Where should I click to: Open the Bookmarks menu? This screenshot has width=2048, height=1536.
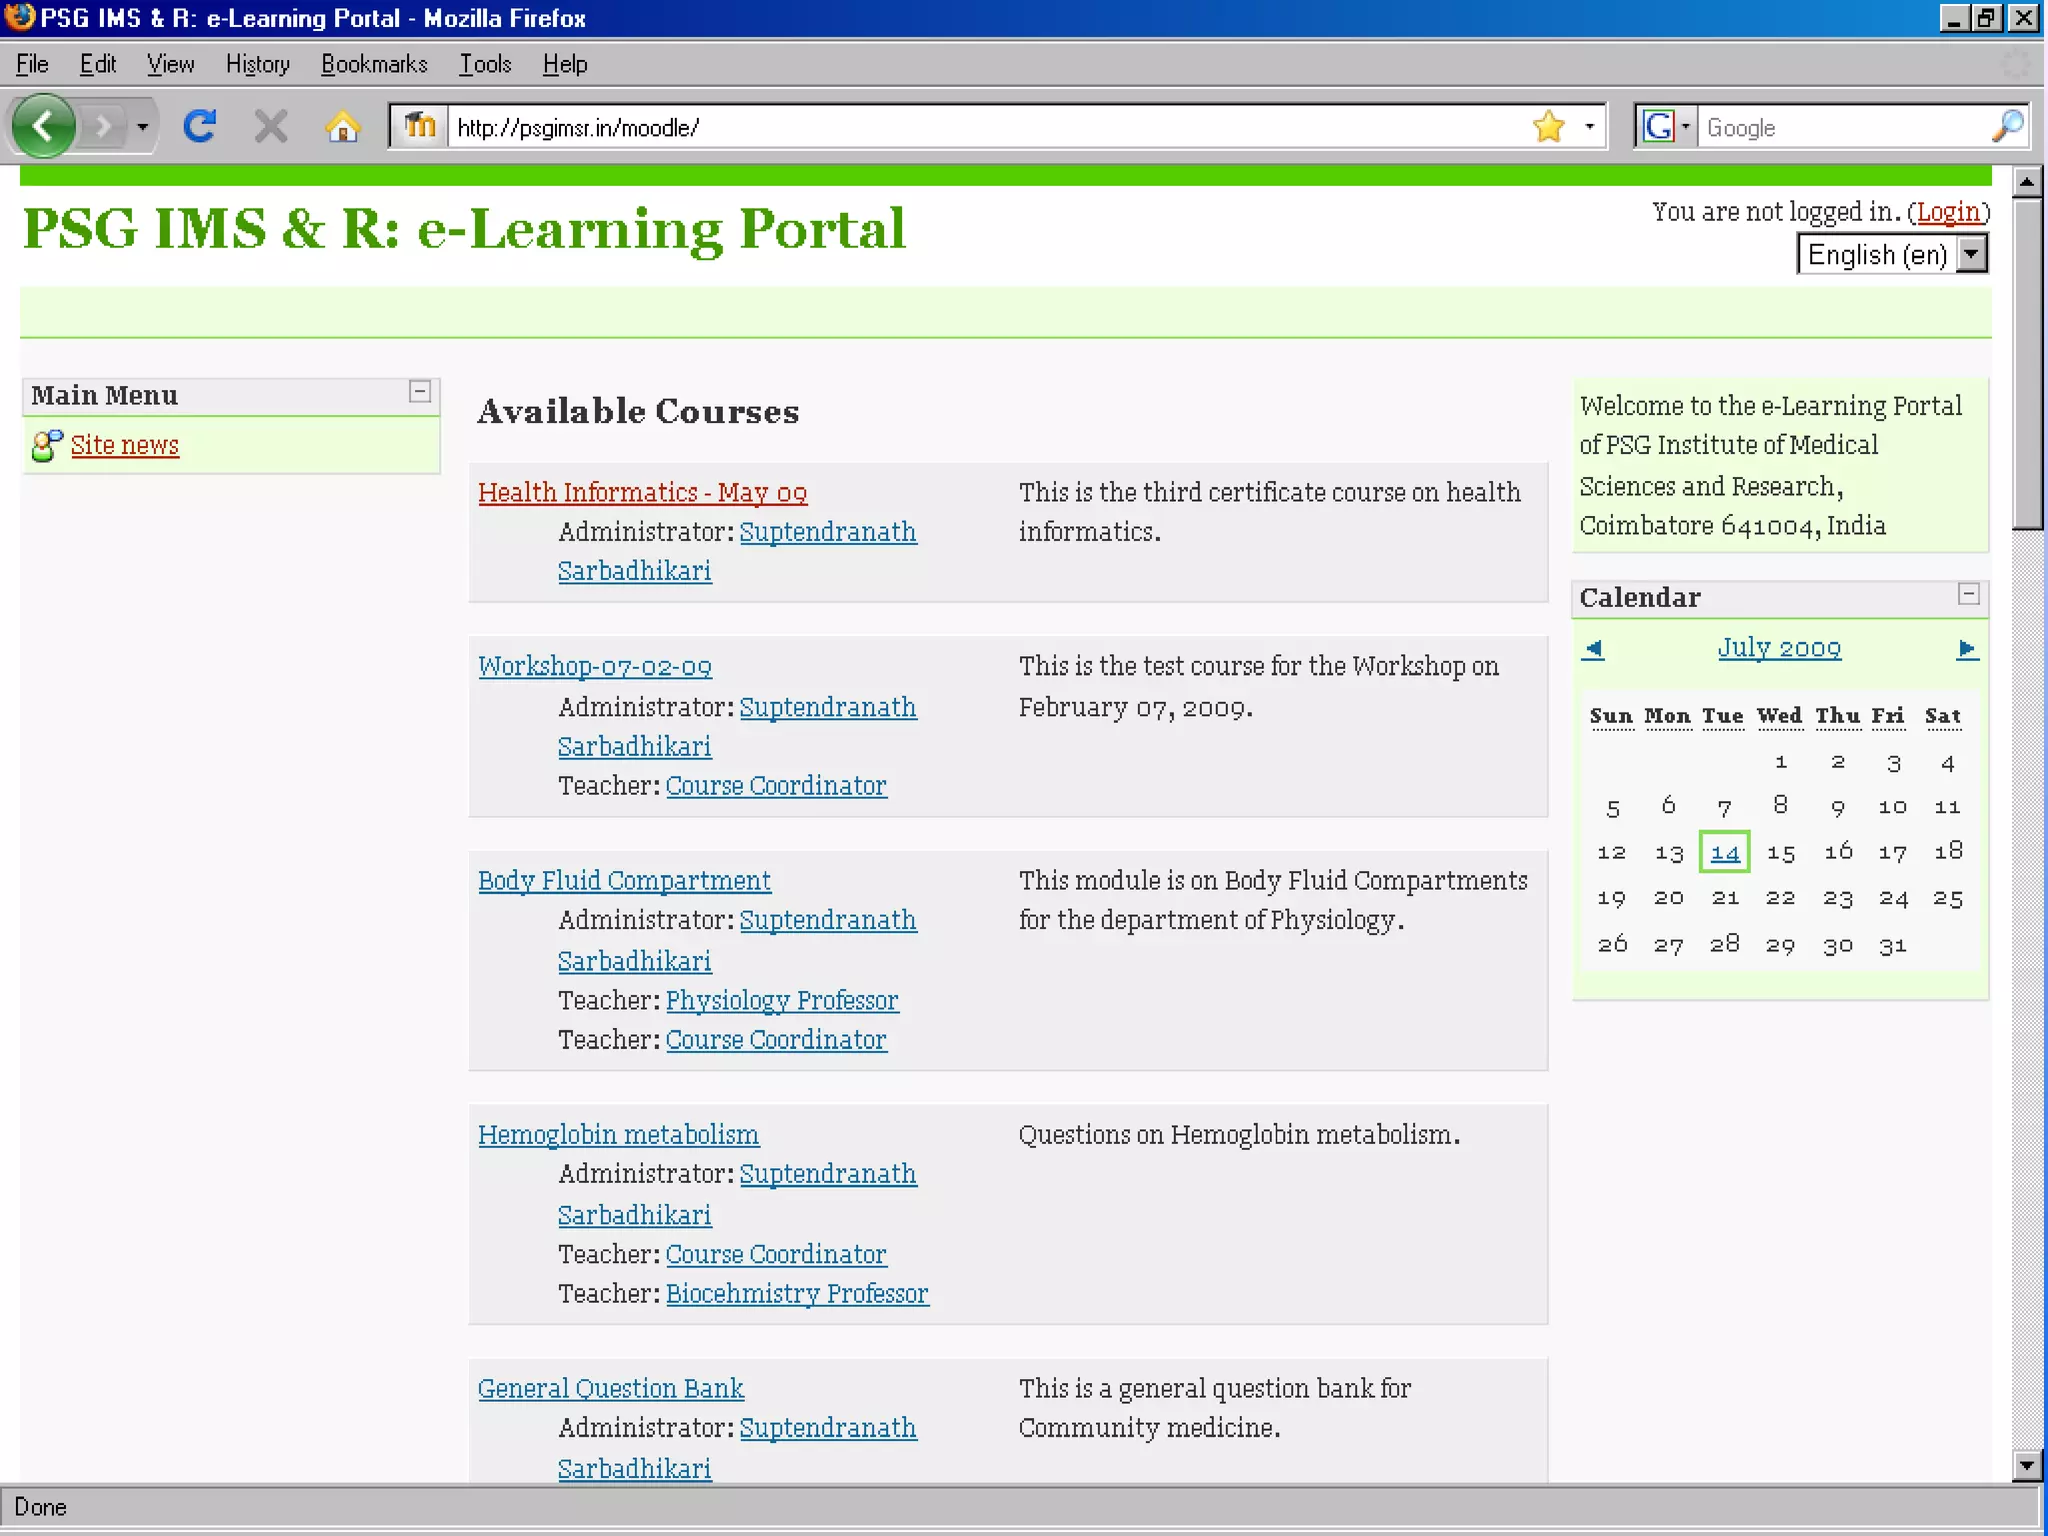pos(374,65)
